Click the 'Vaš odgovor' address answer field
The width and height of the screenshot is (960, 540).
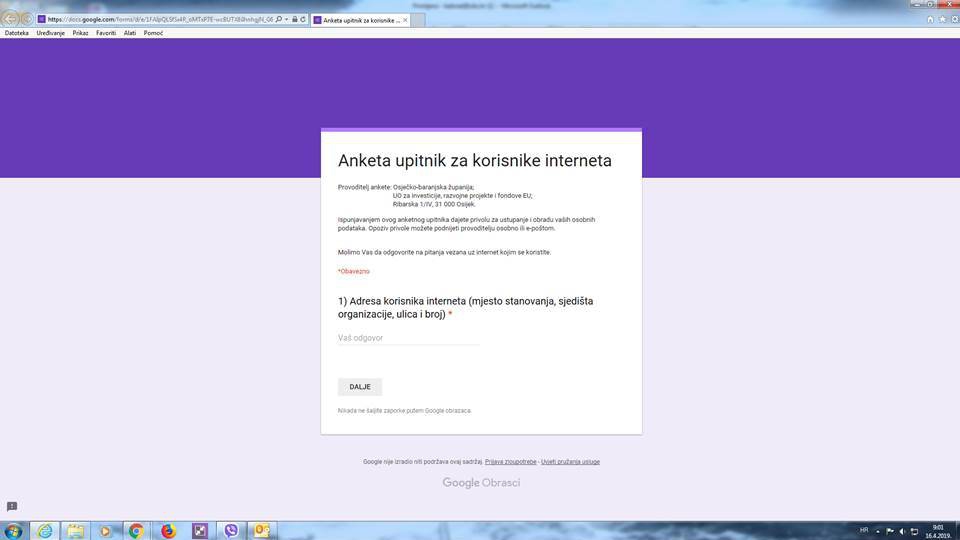click(408, 338)
